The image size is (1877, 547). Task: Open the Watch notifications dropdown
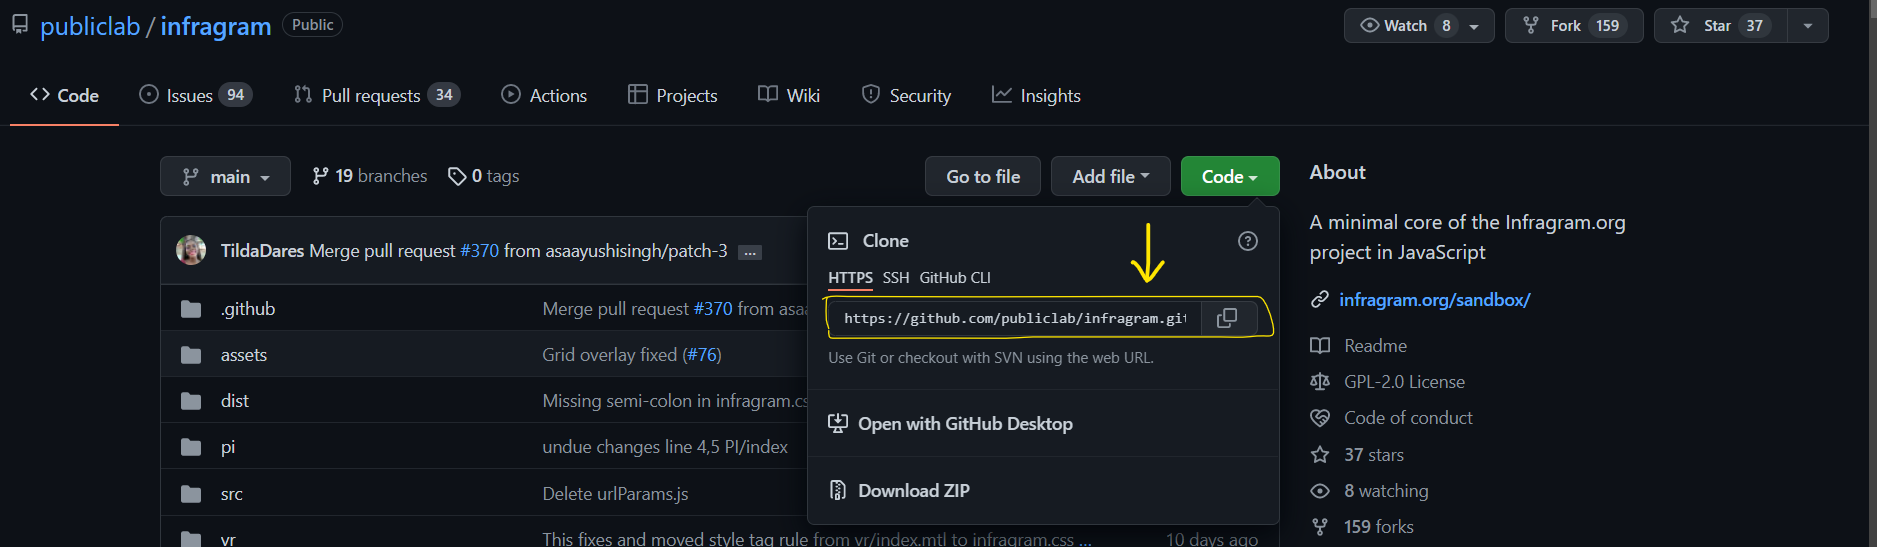tap(1419, 26)
